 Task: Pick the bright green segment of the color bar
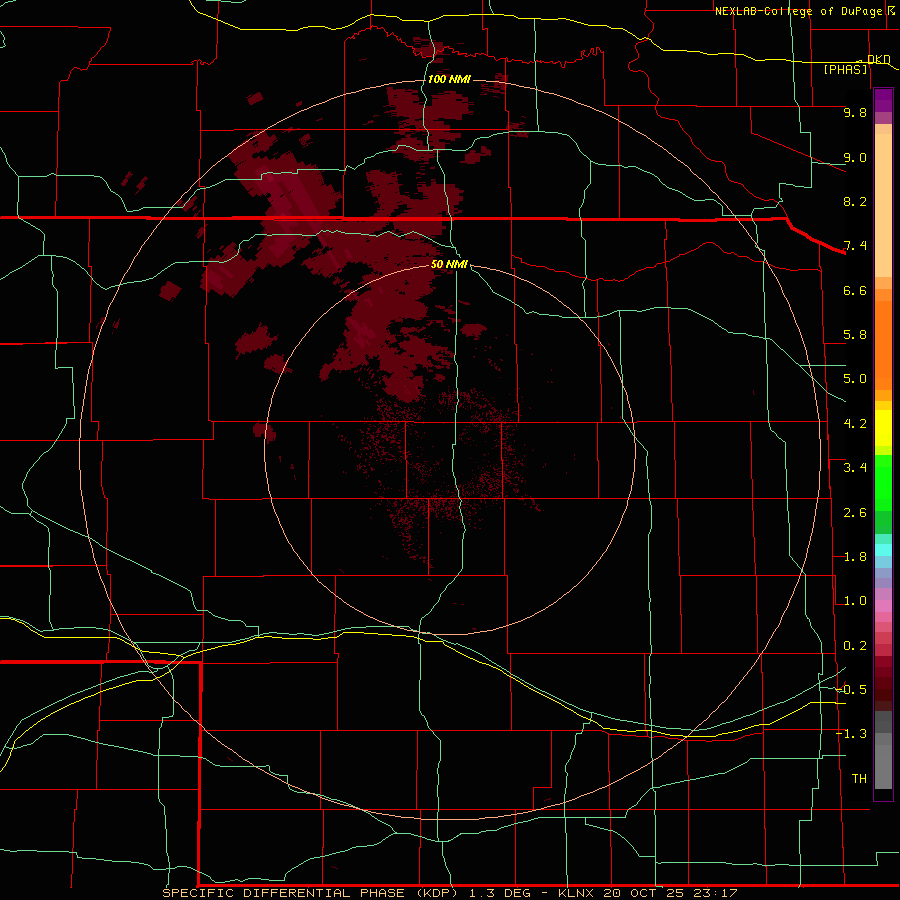[x=883, y=482]
